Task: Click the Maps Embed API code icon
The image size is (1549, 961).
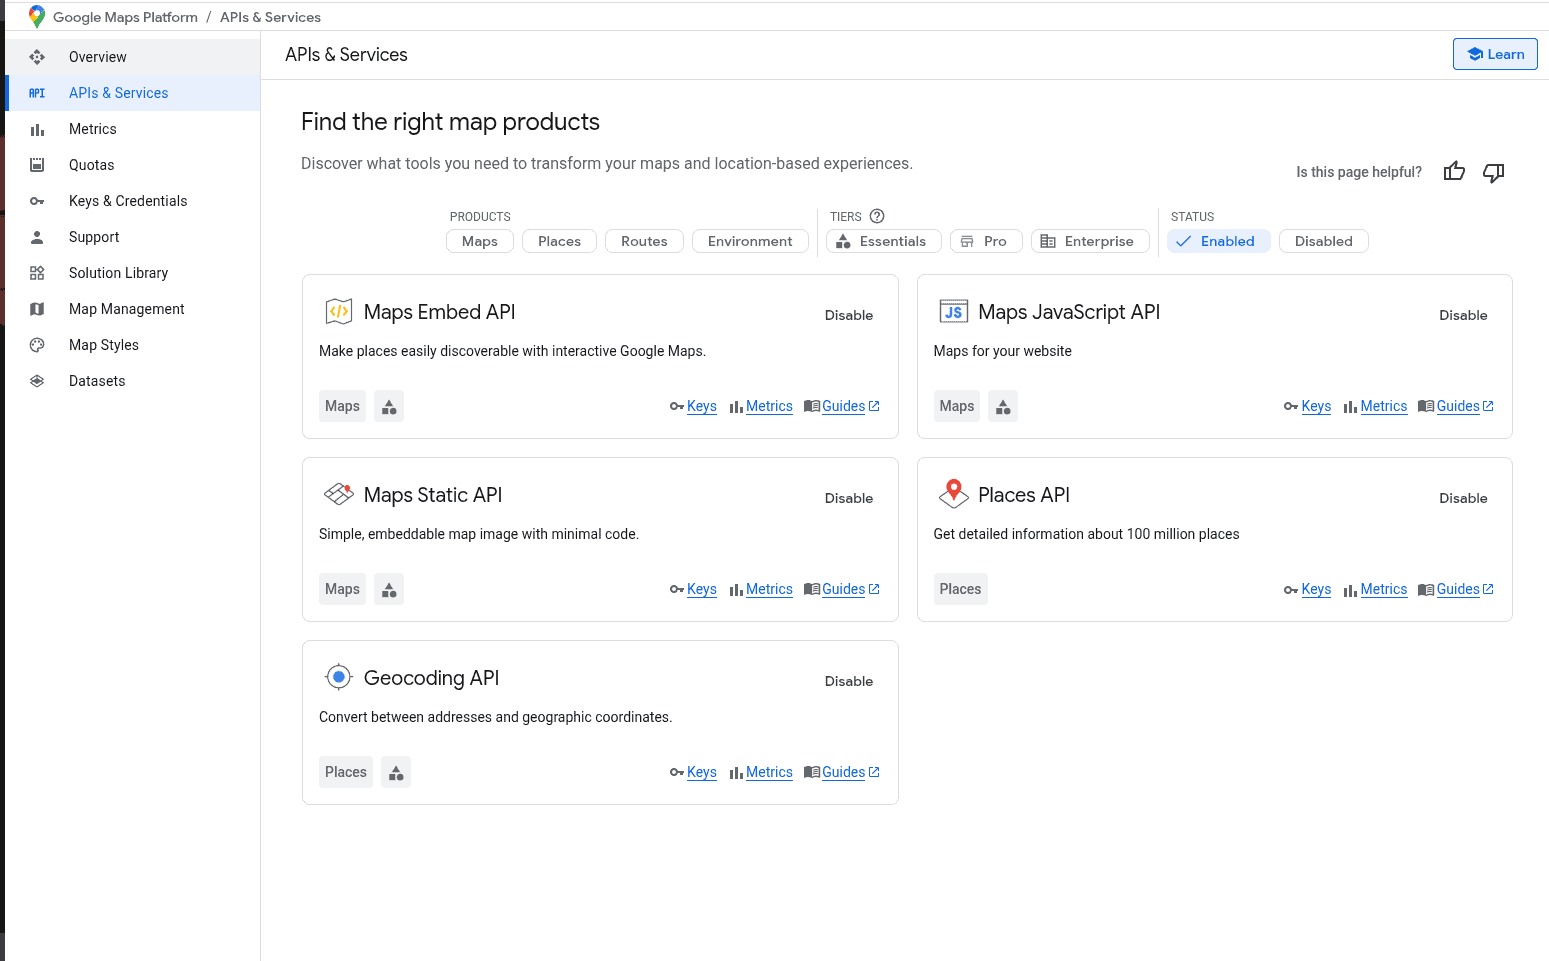Action: click(339, 311)
